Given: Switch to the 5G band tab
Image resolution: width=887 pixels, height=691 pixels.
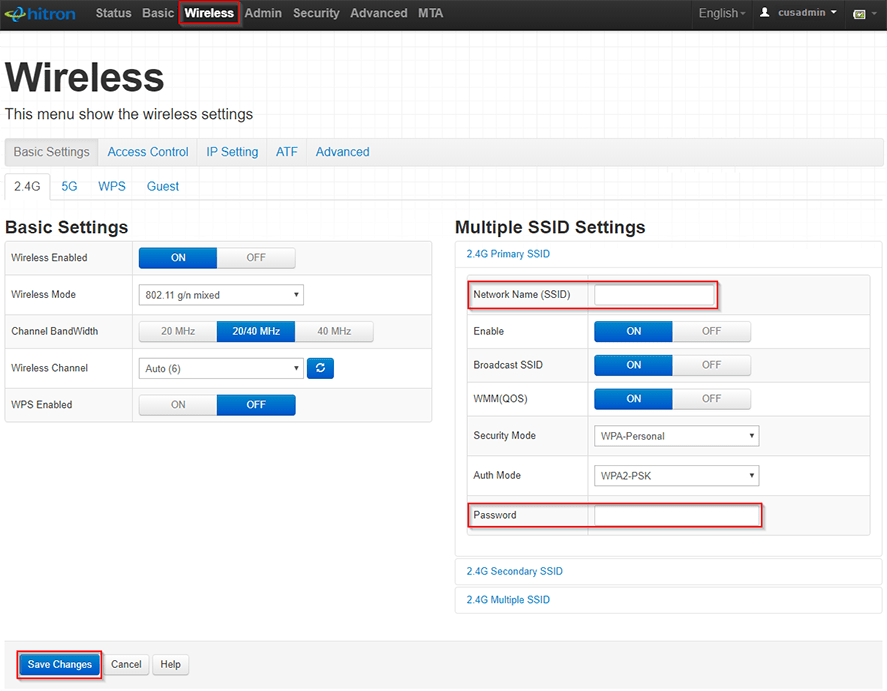Looking at the screenshot, I should point(69,187).
